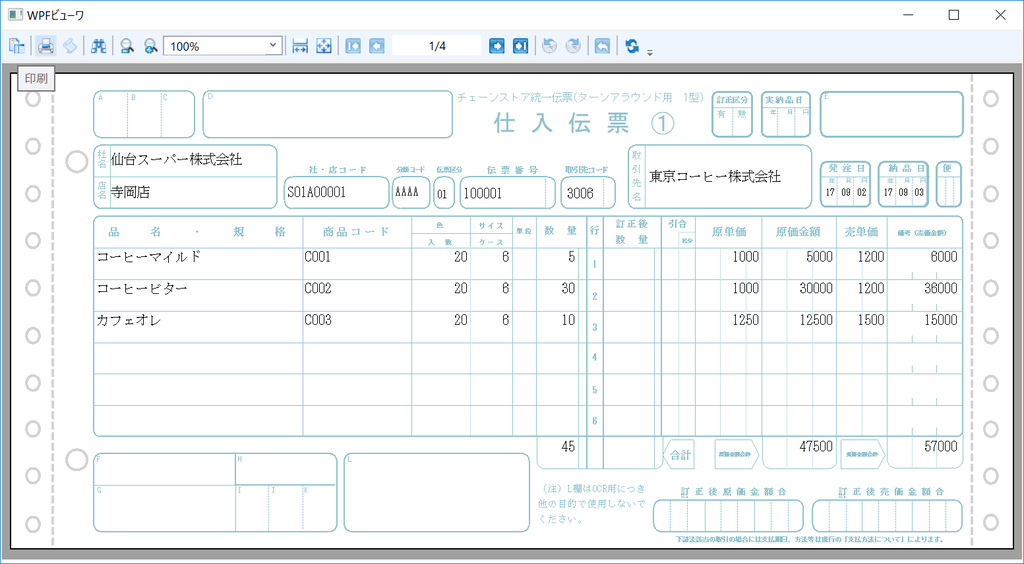1024x564 pixels.
Task: Click the total quantity 45
Action: [x=568, y=446]
